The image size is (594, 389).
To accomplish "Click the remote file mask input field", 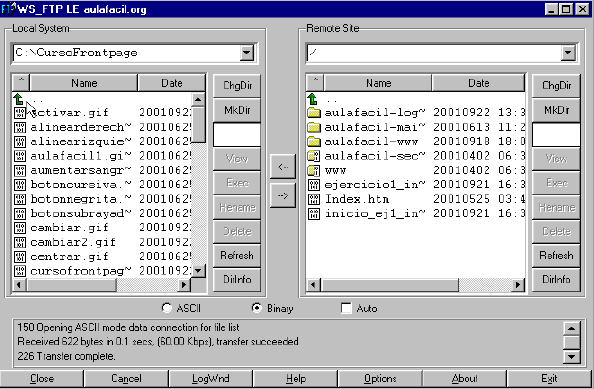I will coord(556,134).
